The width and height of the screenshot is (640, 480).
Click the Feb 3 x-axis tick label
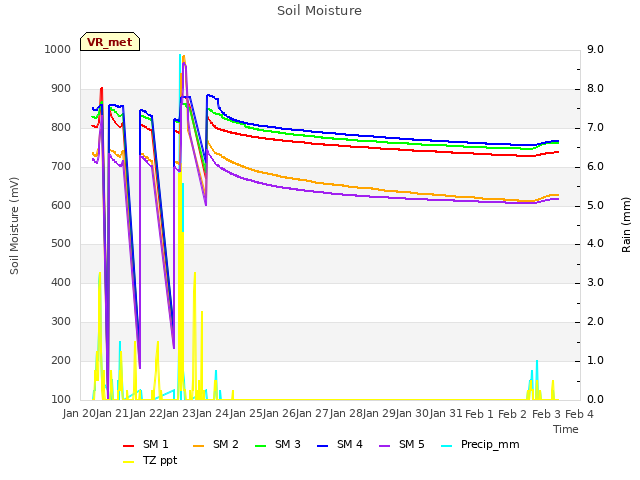coord(546,414)
